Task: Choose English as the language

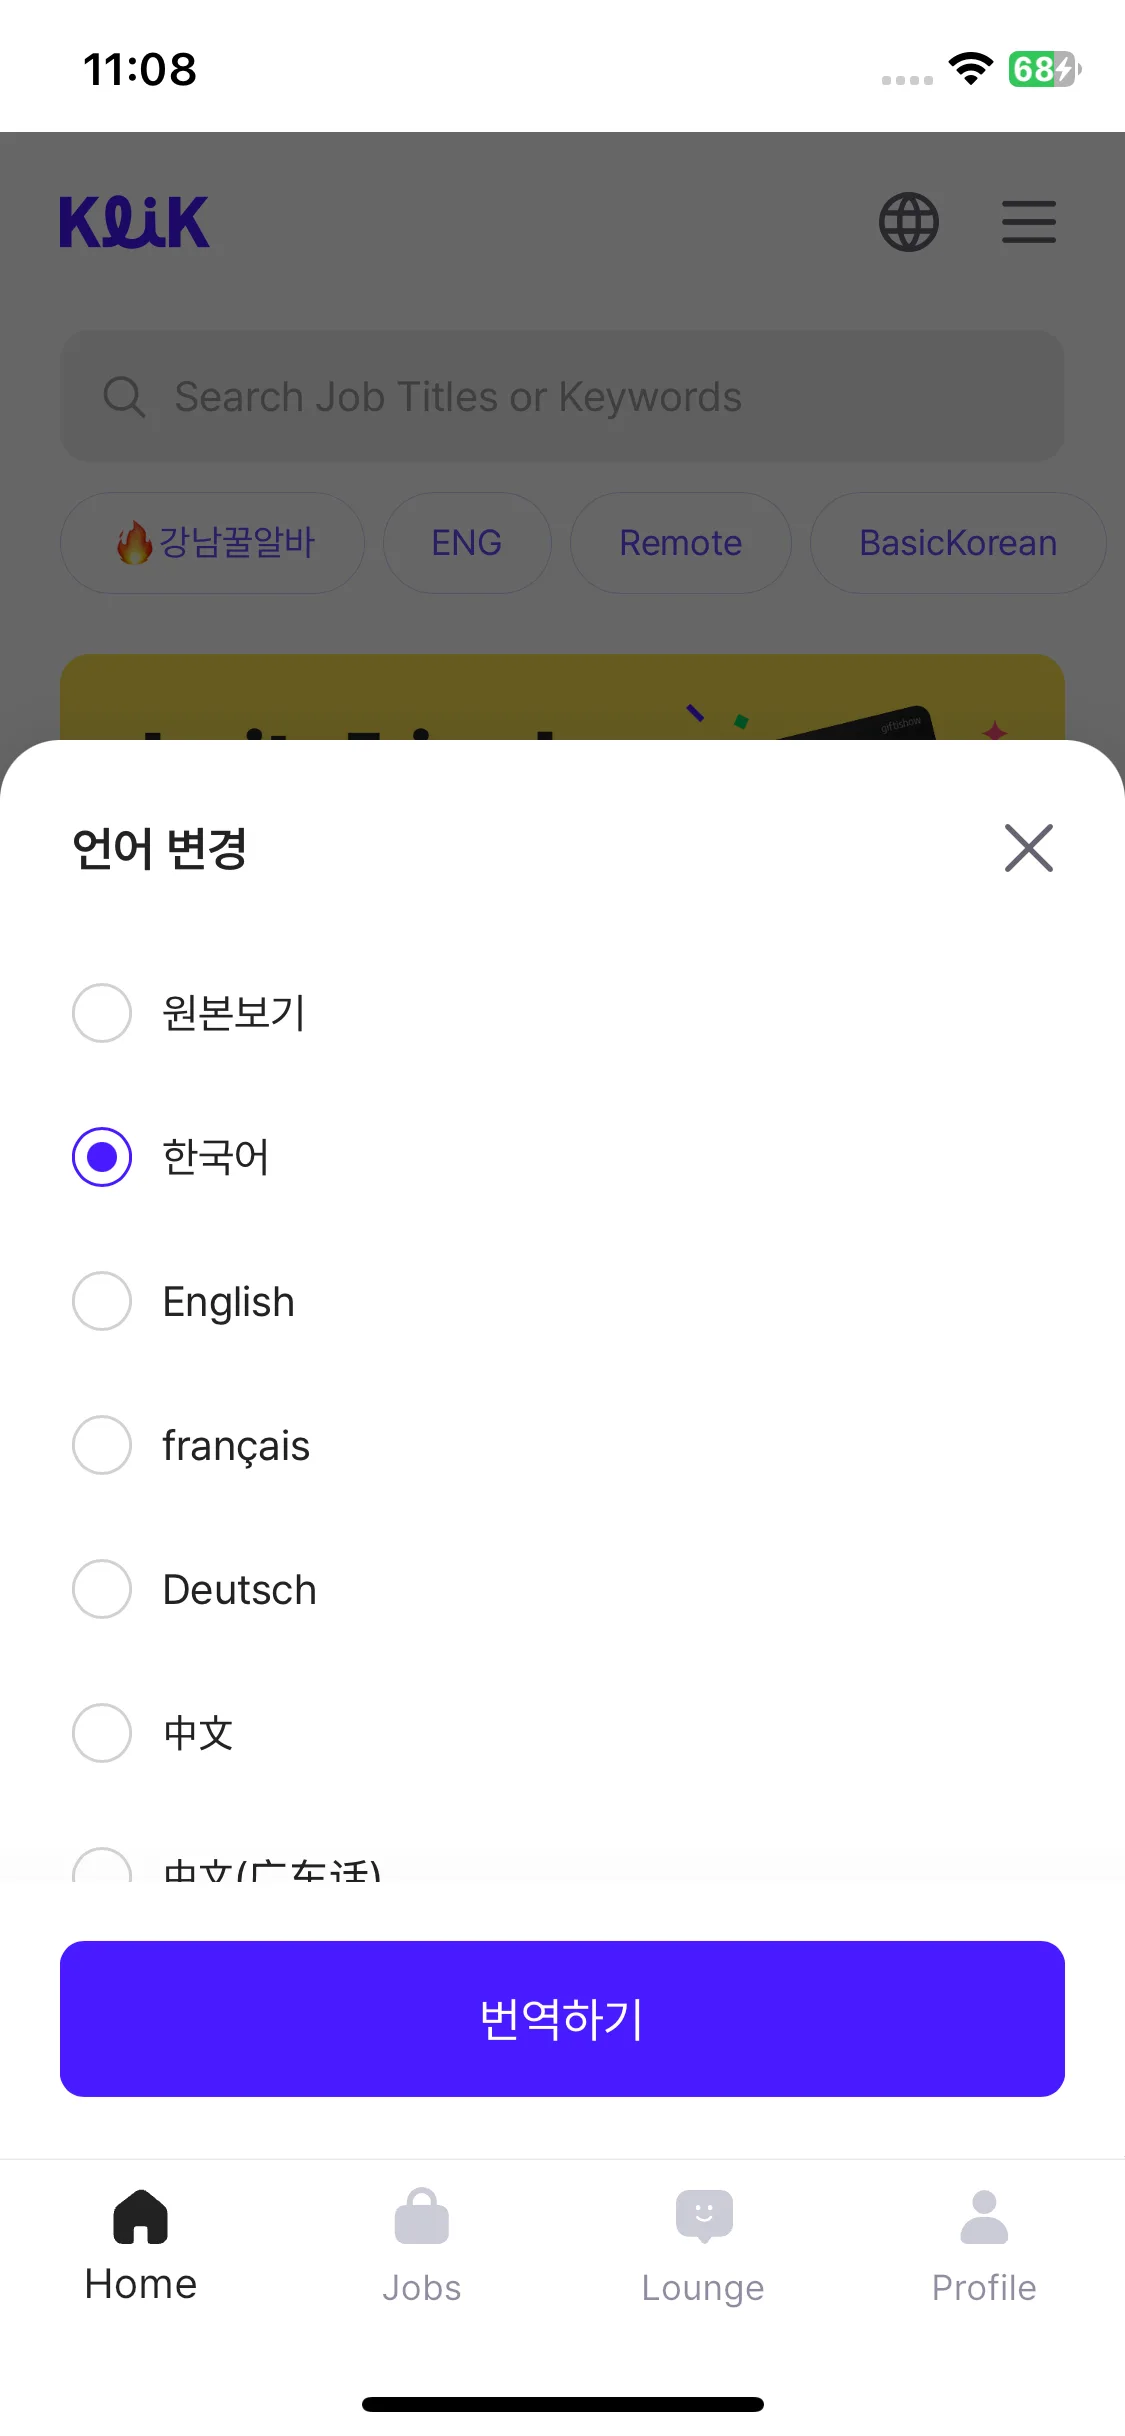Action: 102,1301
